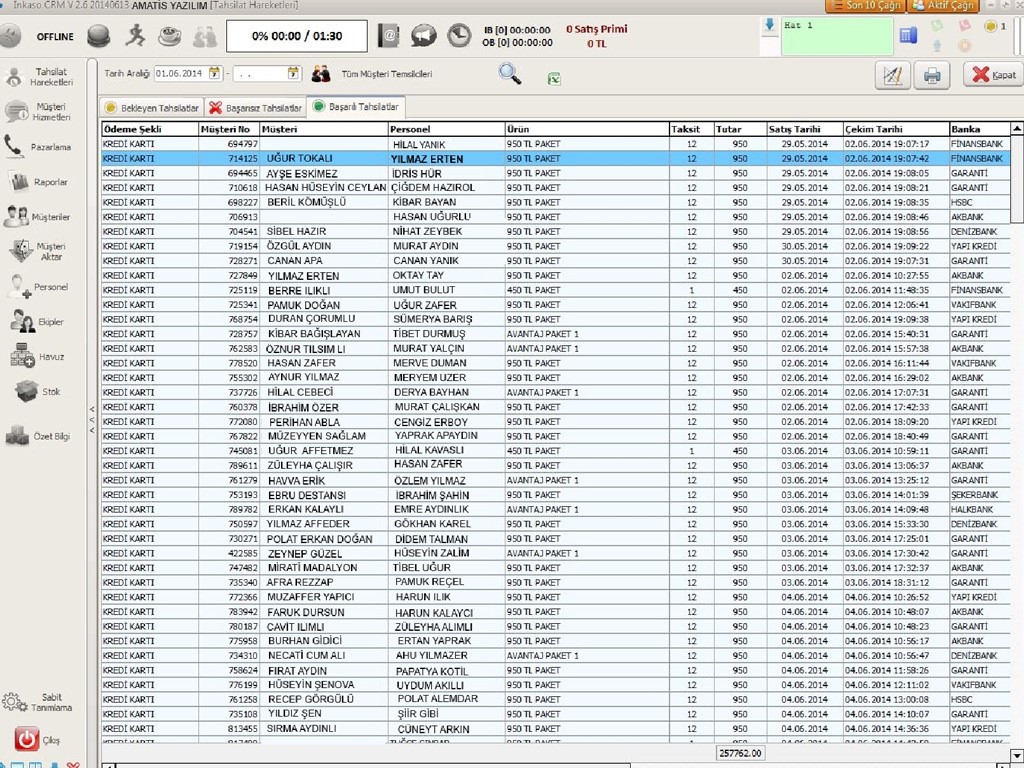The width and height of the screenshot is (1024, 768).
Task: Click the 0% 00:00 / 01:30 timer display
Action: pos(296,36)
